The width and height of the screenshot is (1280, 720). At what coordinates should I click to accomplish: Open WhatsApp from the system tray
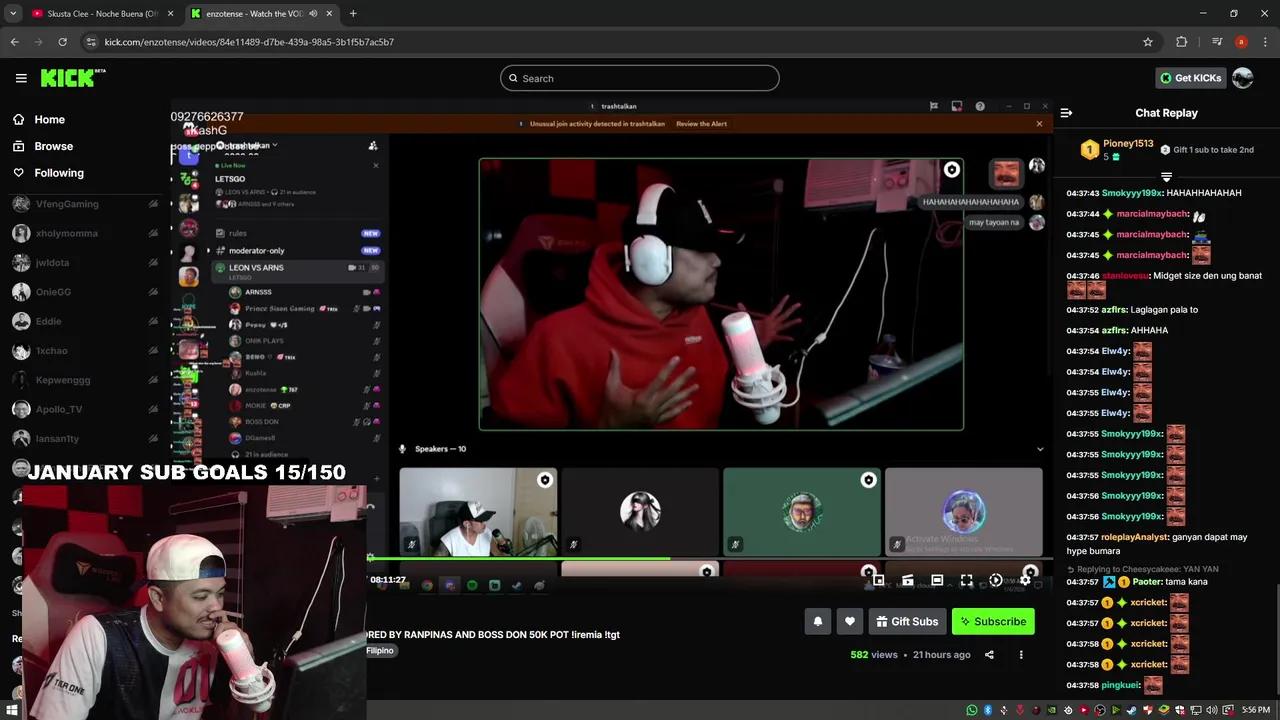(971, 710)
